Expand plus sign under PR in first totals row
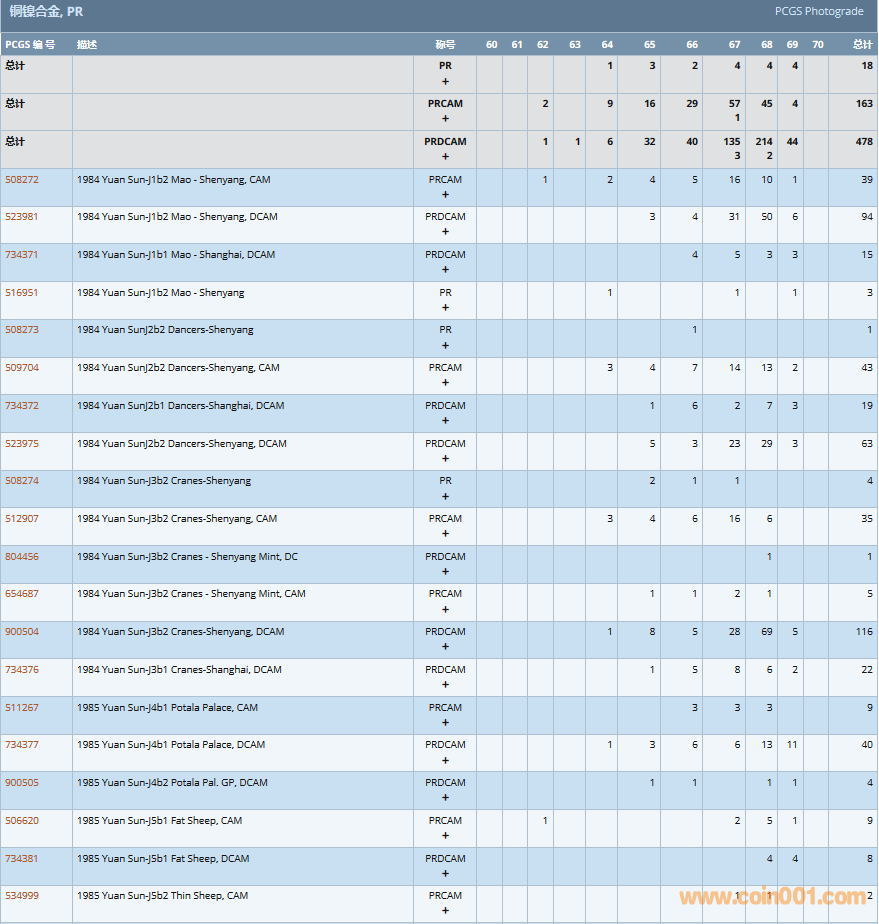The image size is (879, 924). (445, 81)
